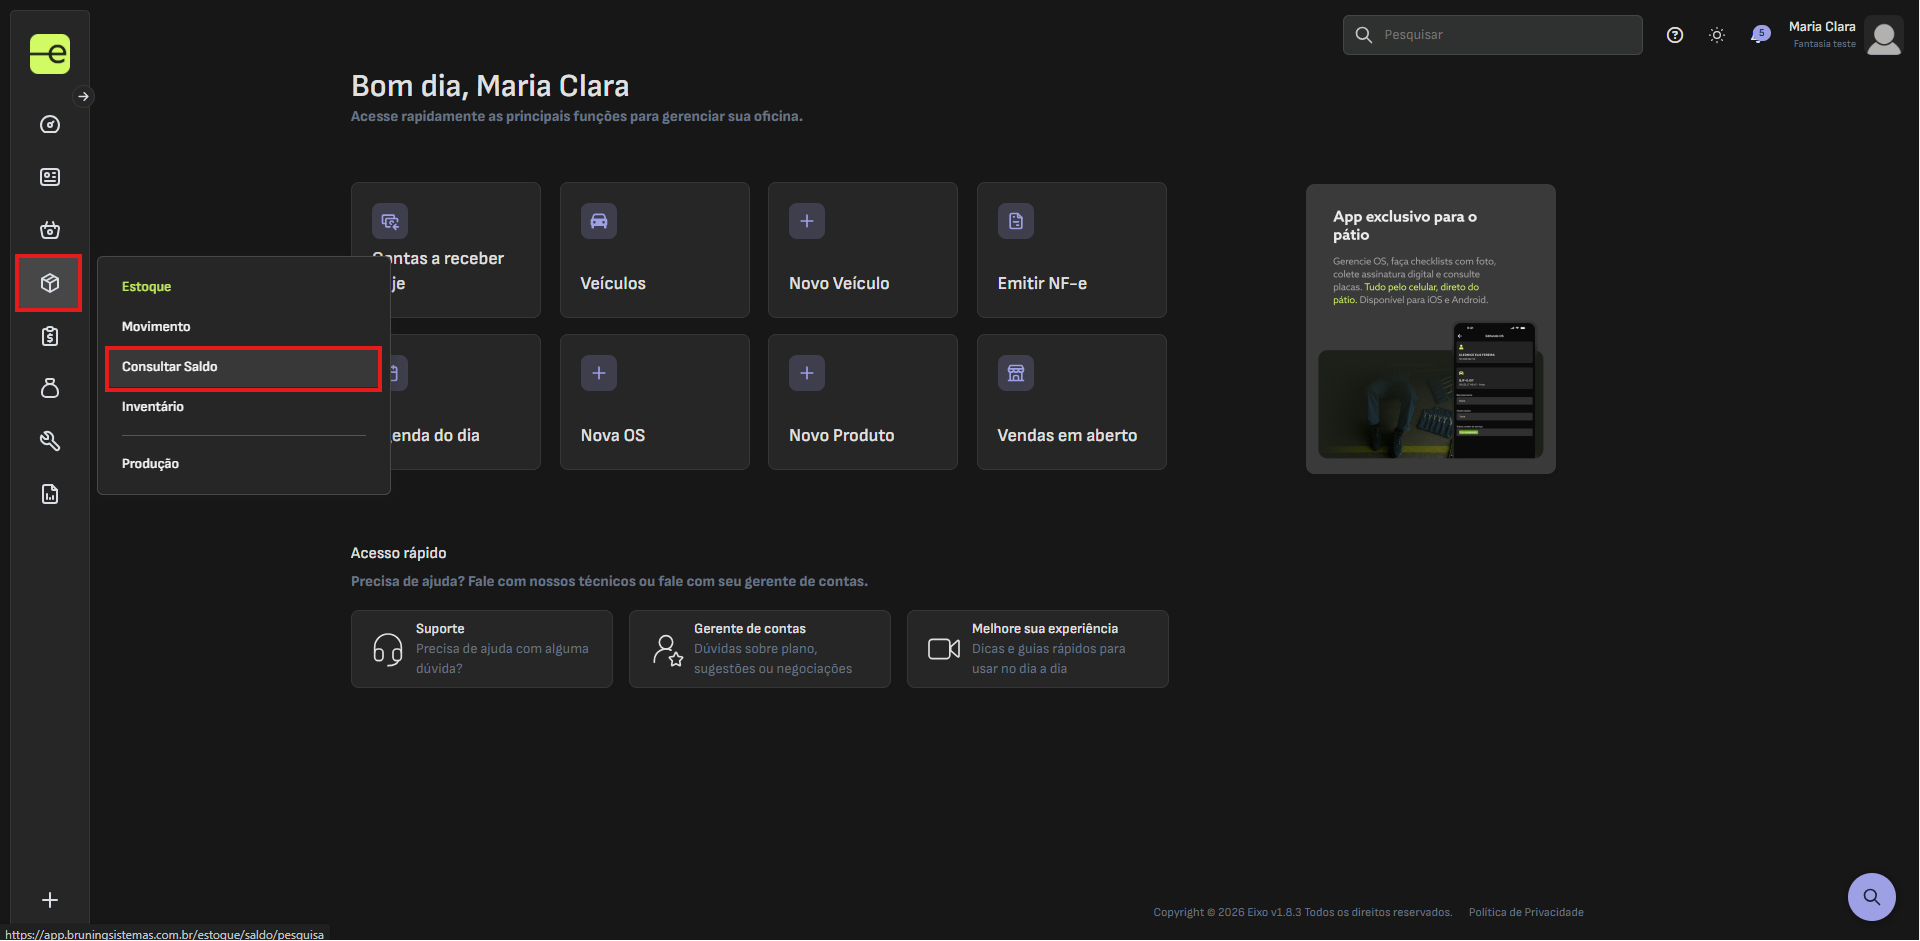Open the Melhore sua experiência video card
Viewport: 1920px width, 941px height.
point(1038,649)
